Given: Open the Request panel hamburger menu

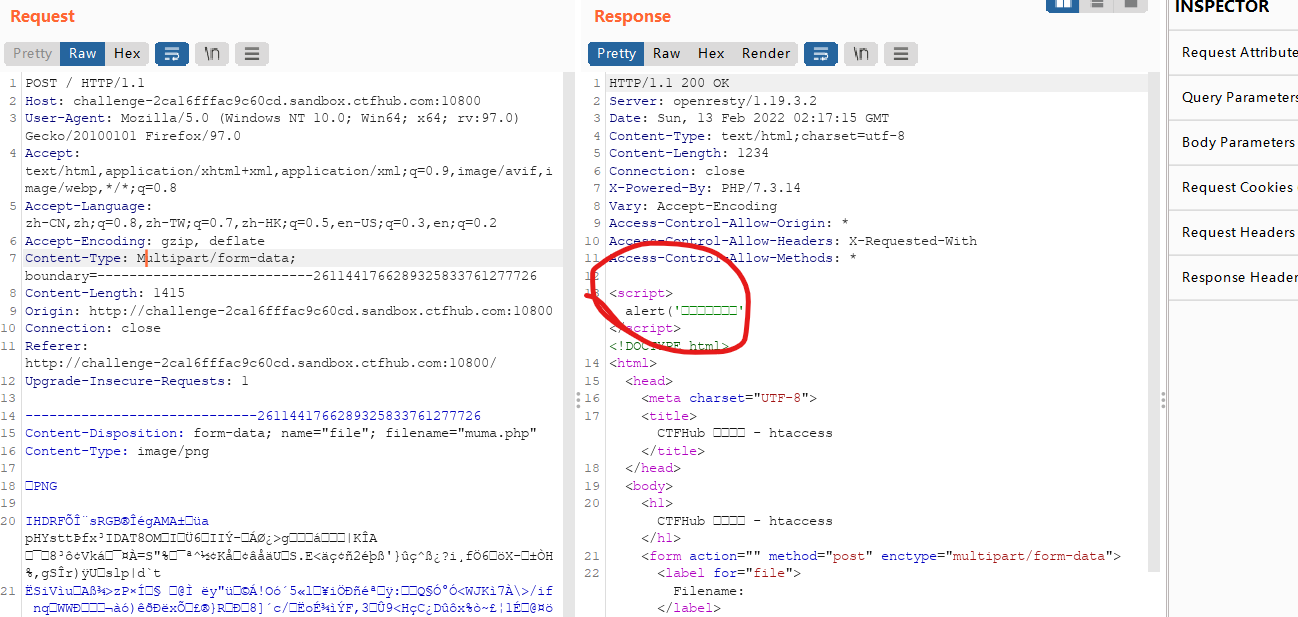Looking at the screenshot, I should tap(251, 53).
